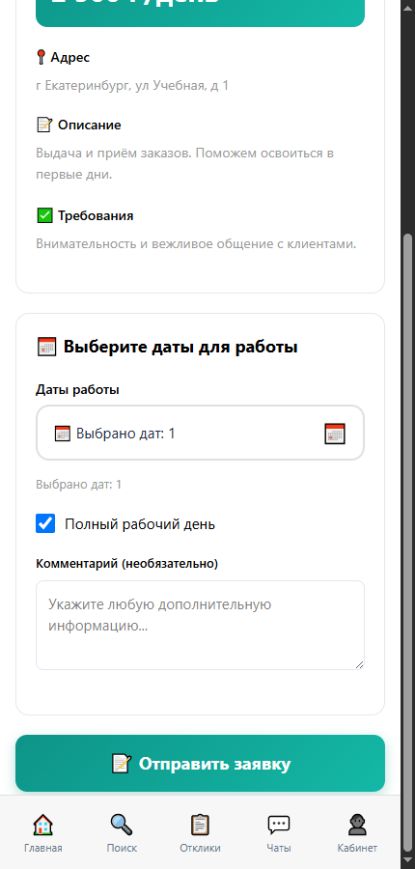Click the Выберите даты для работы heading
This screenshot has height=869, width=415.
coord(181,347)
